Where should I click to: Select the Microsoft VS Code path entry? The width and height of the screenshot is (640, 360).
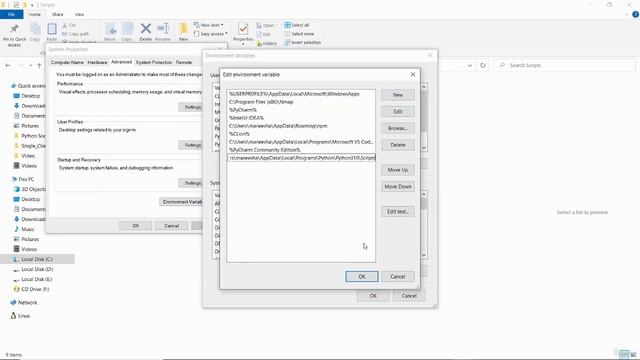(x=301, y=142)
